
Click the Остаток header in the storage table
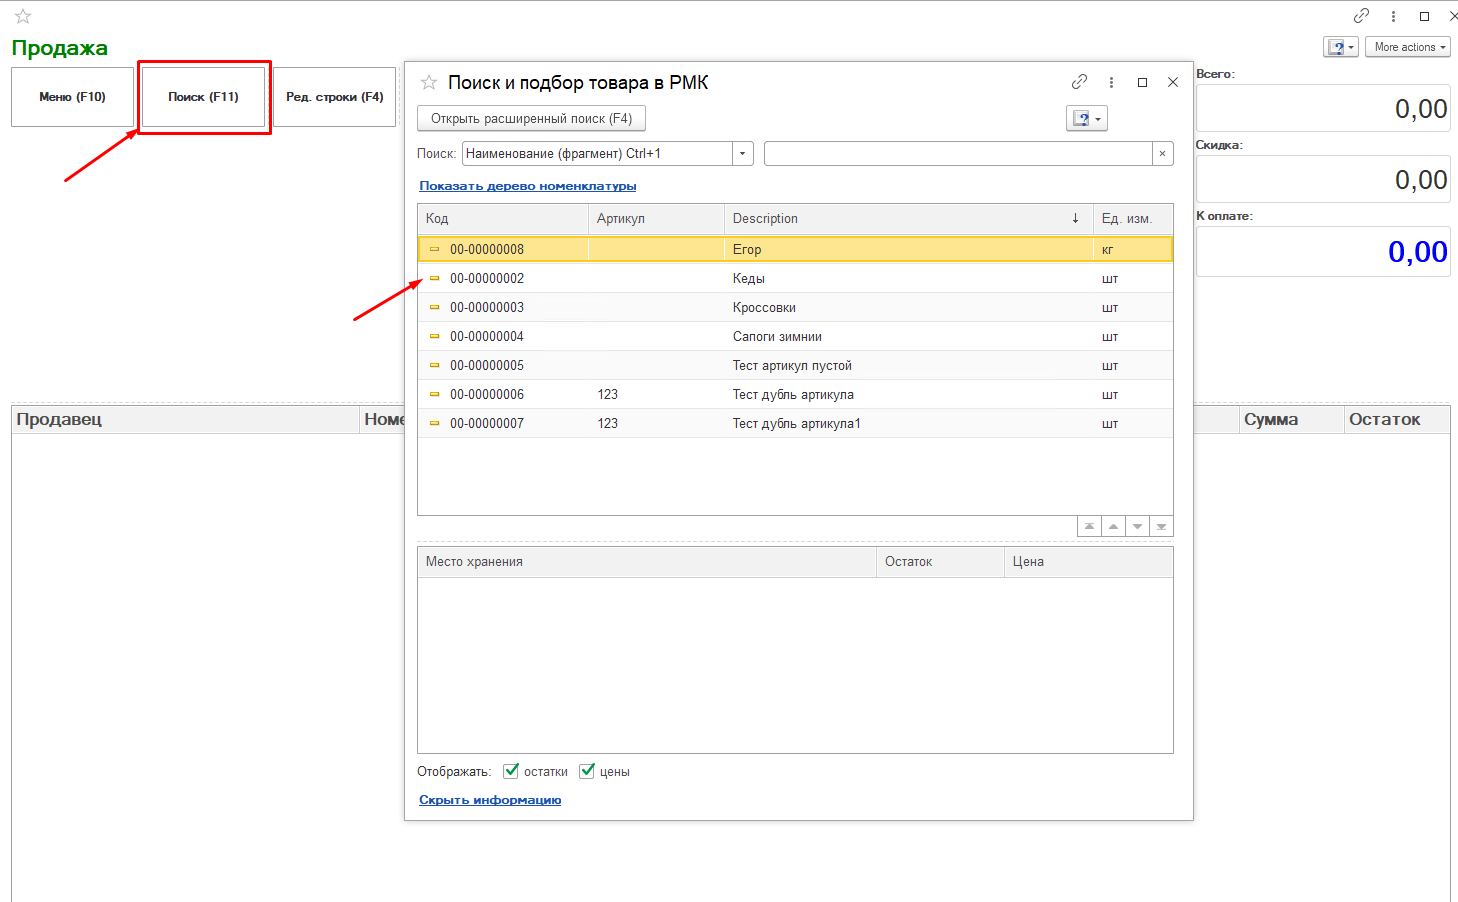click(x=940, y=562)
